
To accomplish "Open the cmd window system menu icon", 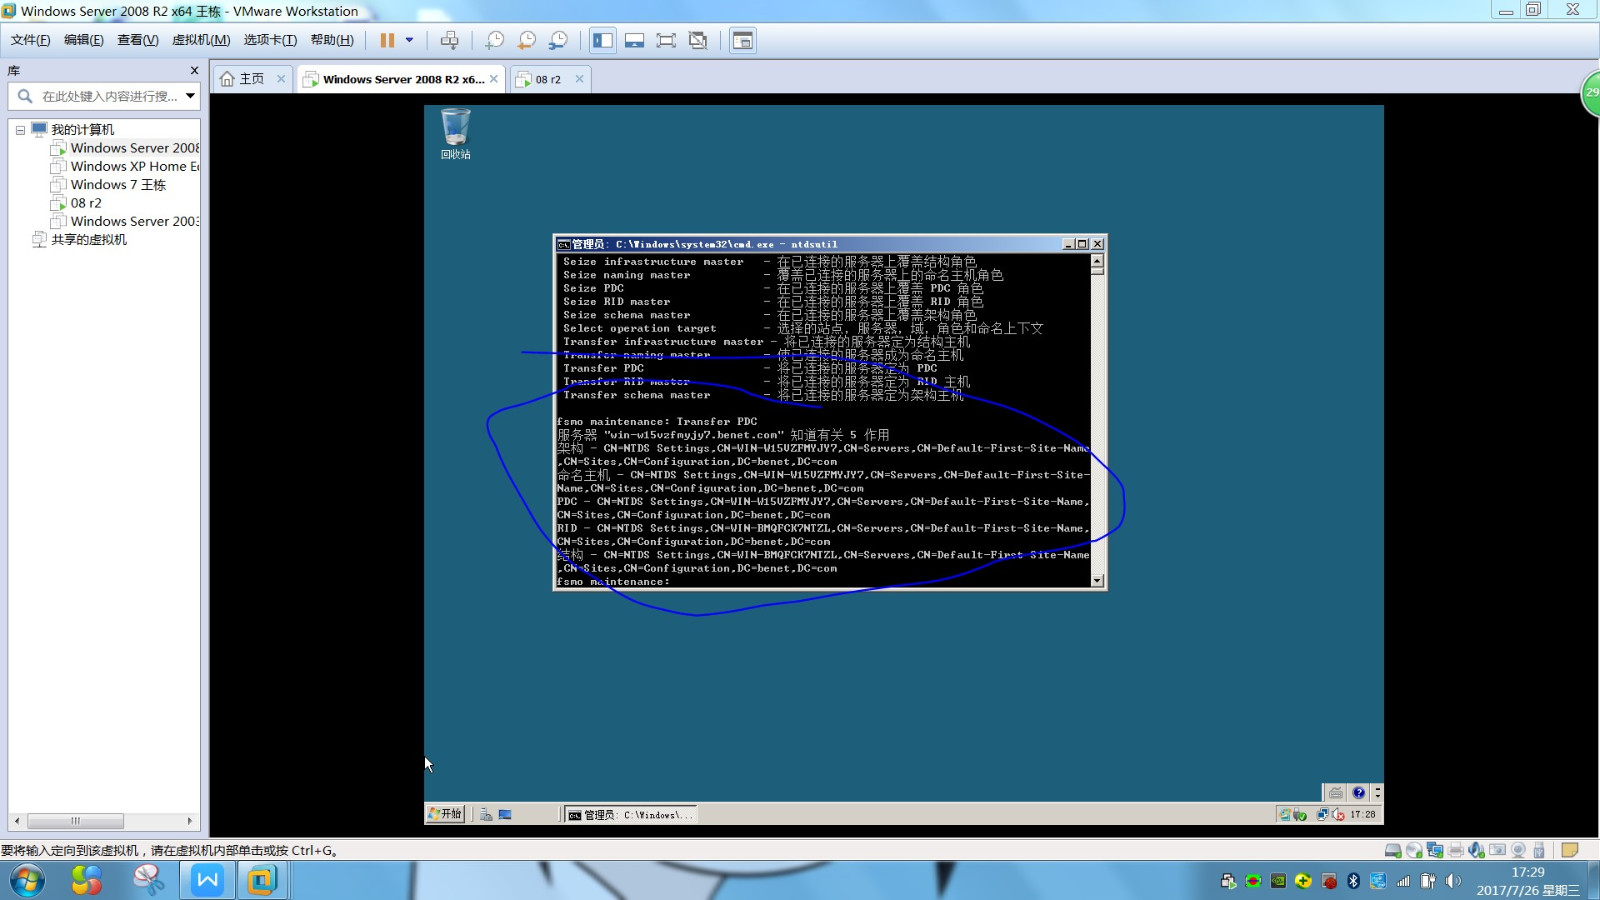I will pos(564,244).
